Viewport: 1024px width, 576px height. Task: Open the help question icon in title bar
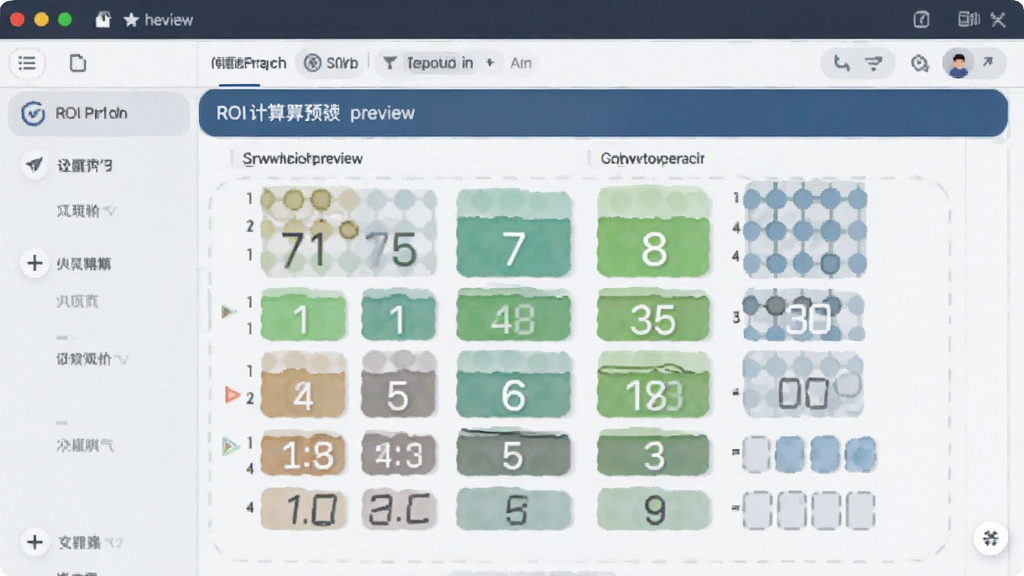(921, 20)
